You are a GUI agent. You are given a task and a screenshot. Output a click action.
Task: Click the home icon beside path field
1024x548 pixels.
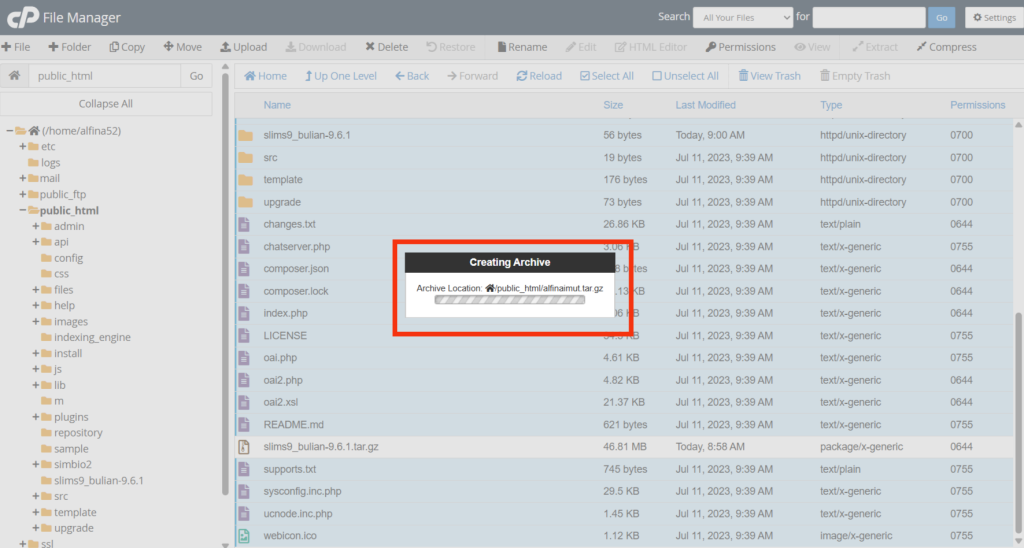[x=14, y=76]
